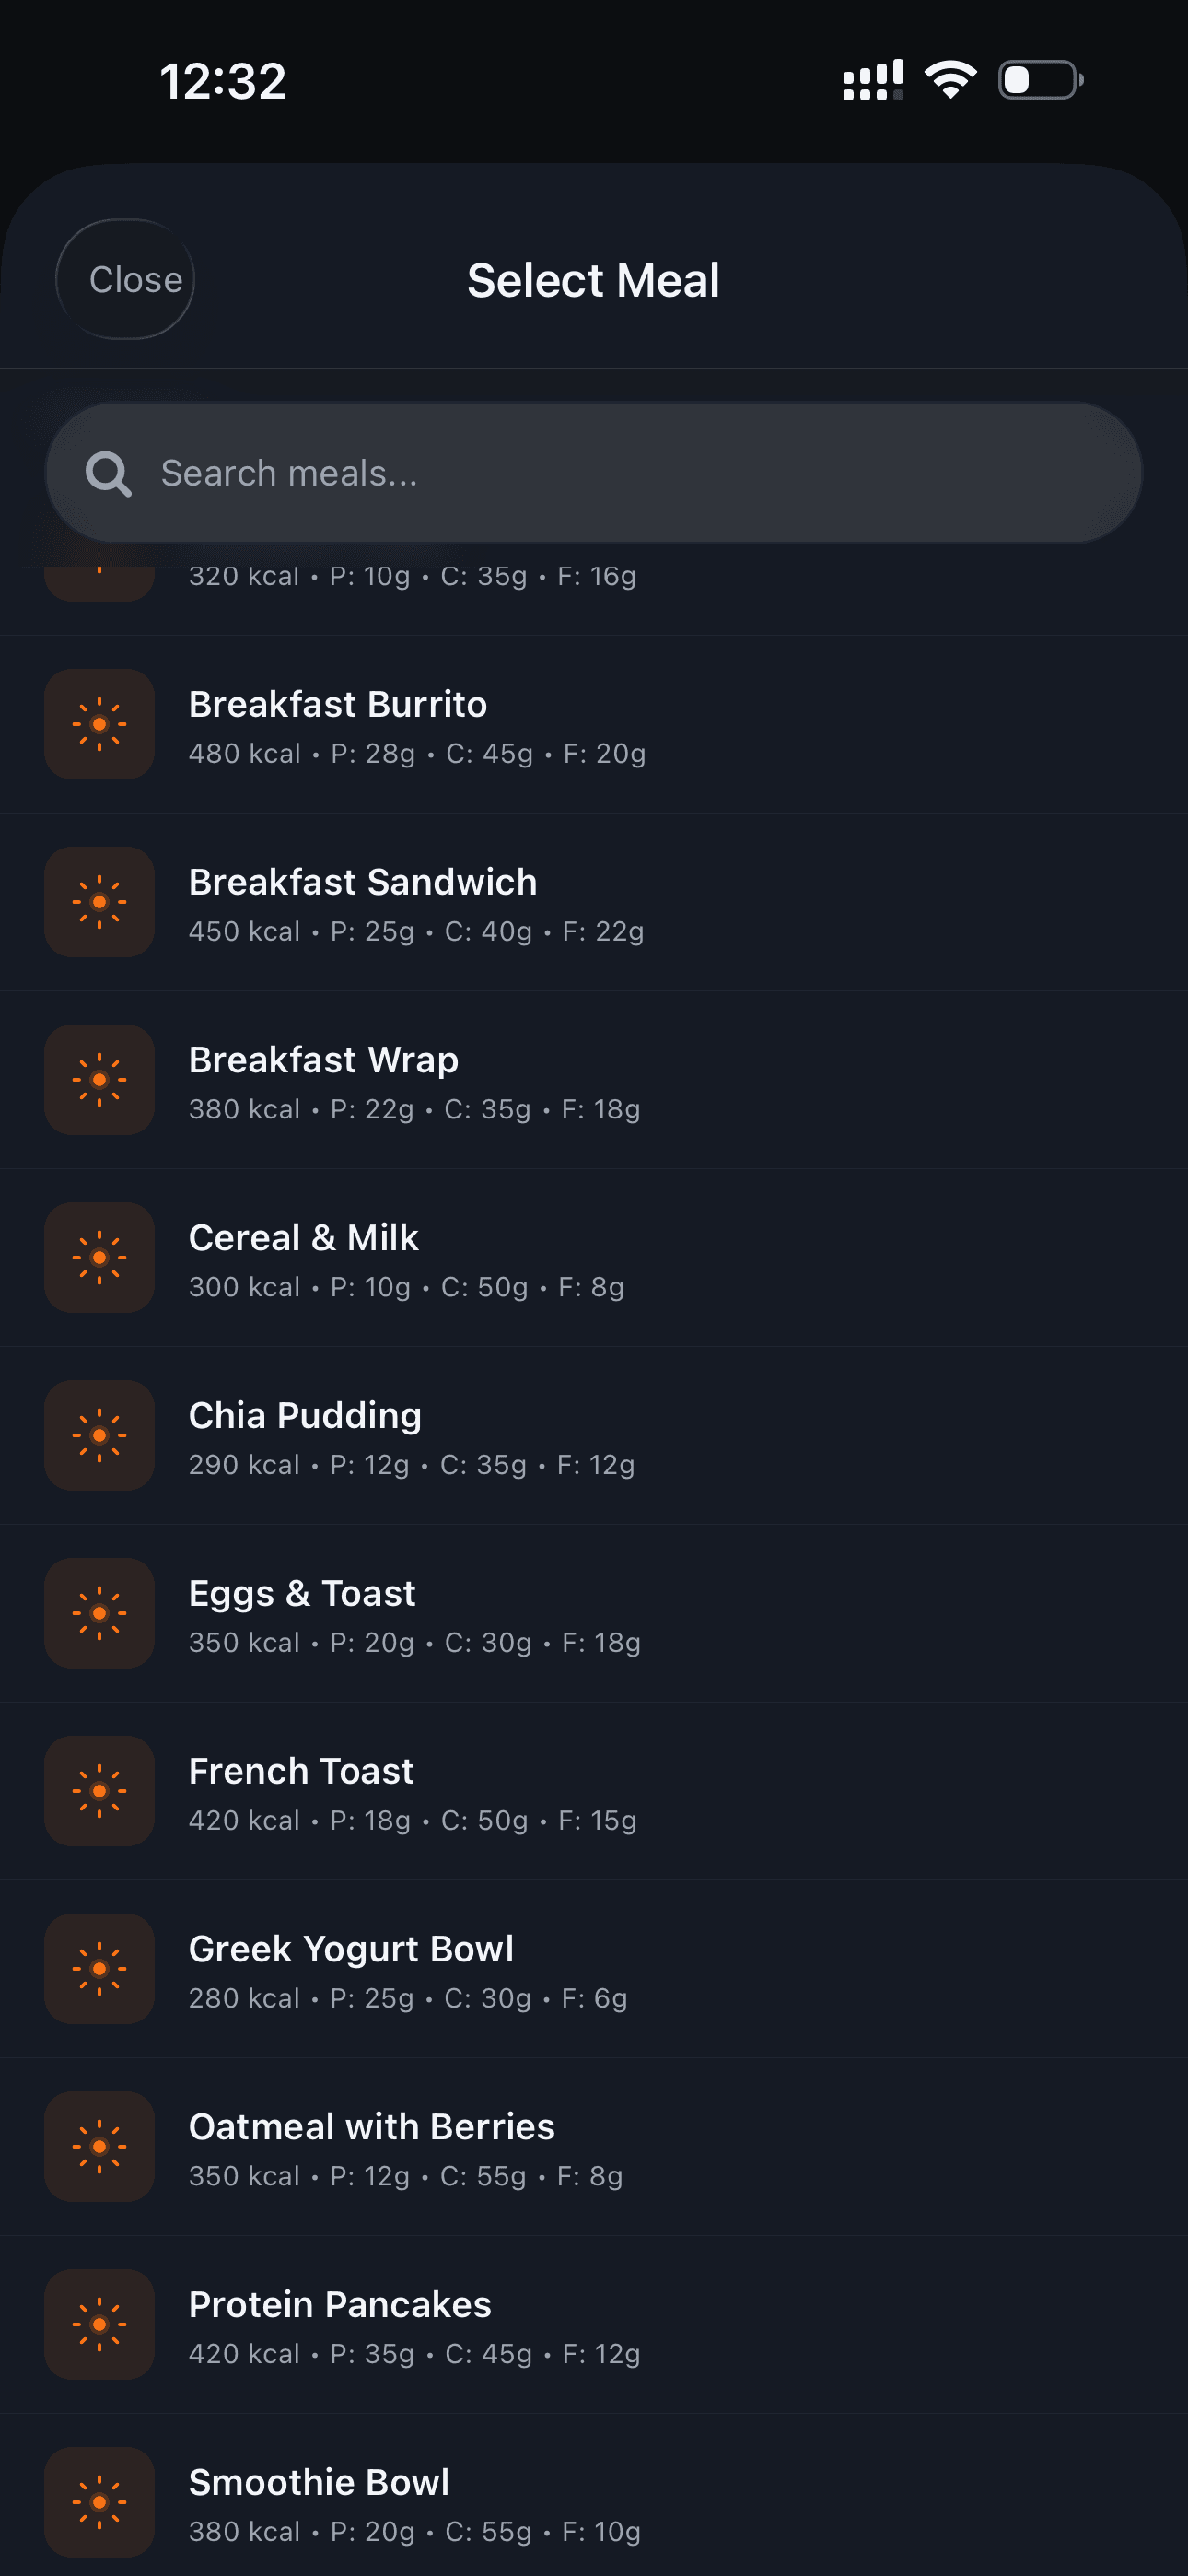Click the sun icon next to Smoothie Bowl
This screenshot has height=2576, width=1188.
point(99,2502)
